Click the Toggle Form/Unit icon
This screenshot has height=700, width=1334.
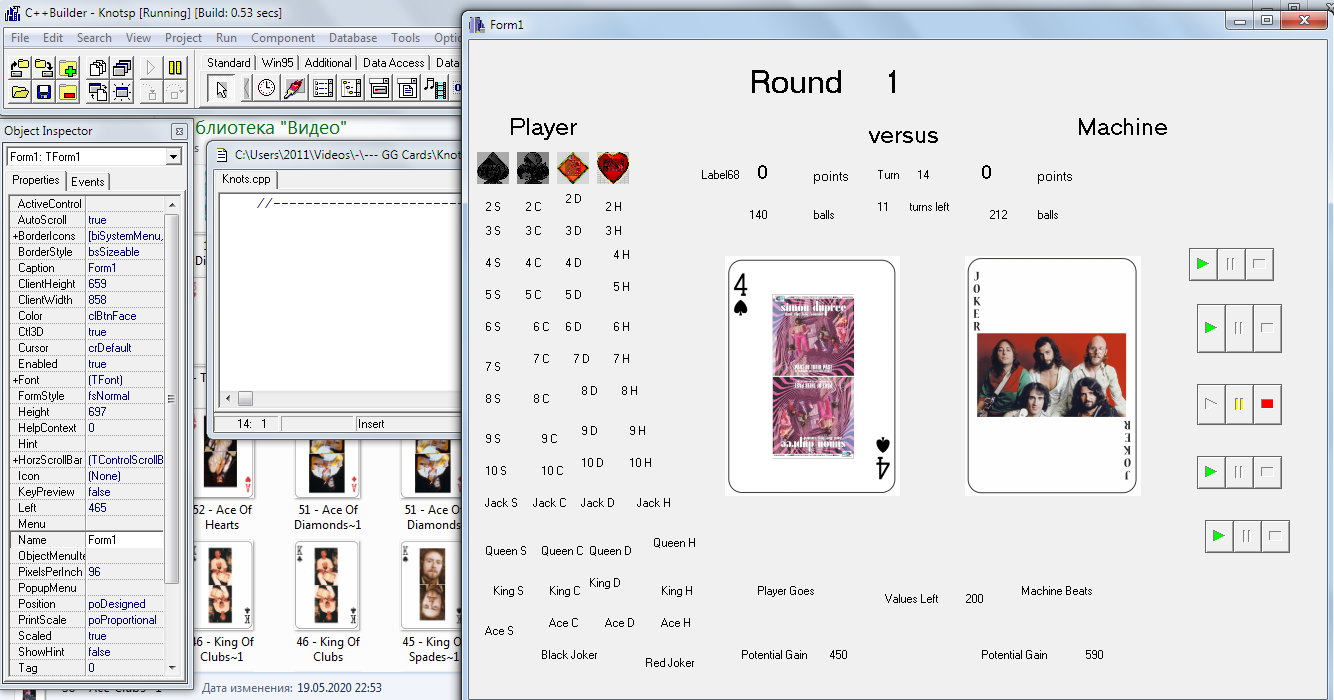click(x=98, y=92)
